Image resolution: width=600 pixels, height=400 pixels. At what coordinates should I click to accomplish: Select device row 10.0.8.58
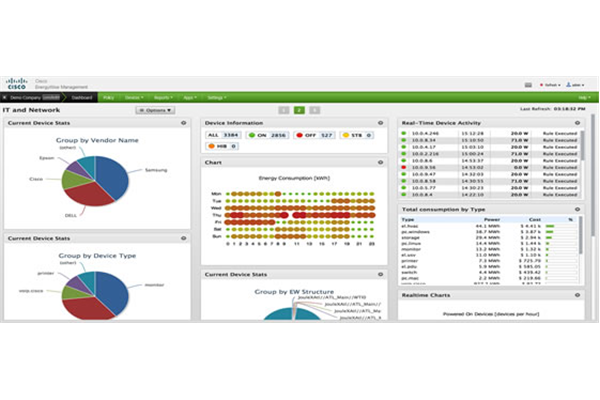coord(490,181)
